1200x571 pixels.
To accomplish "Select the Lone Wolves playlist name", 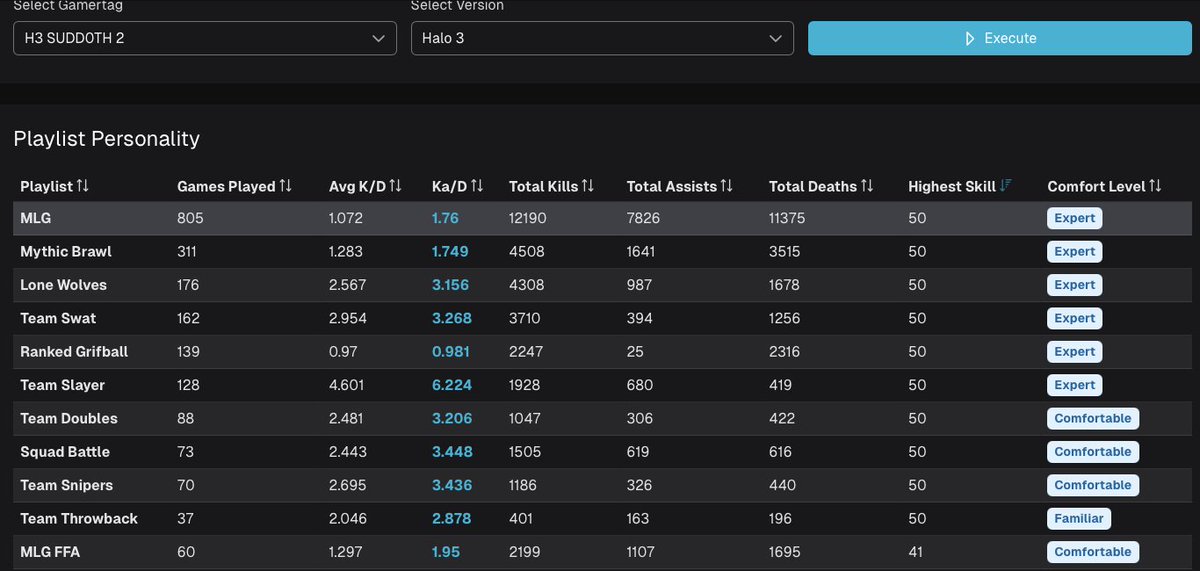I will (63, 285).
